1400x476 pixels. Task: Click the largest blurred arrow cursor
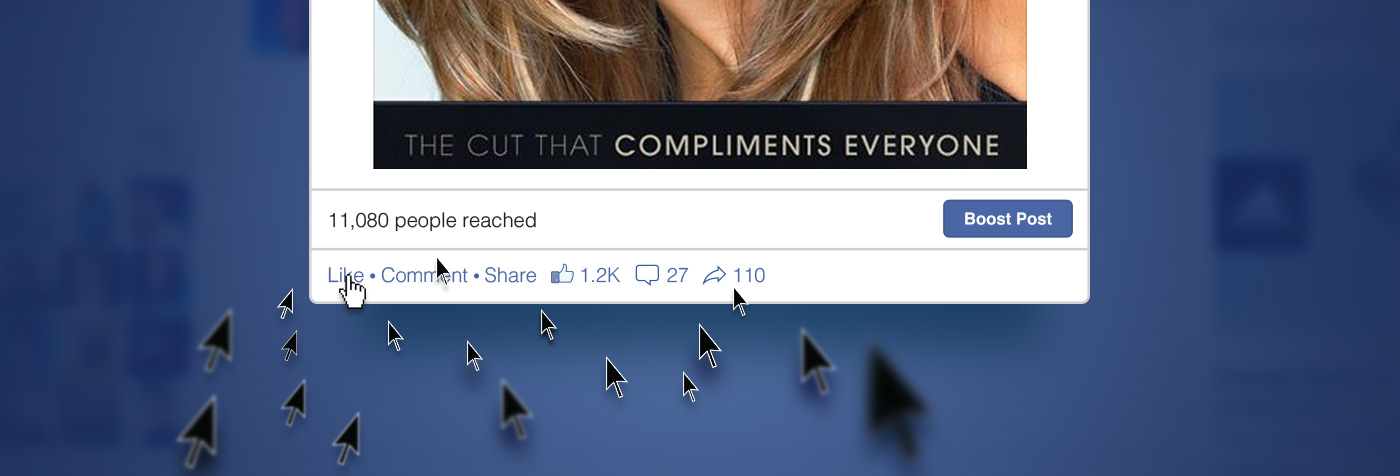897,402
